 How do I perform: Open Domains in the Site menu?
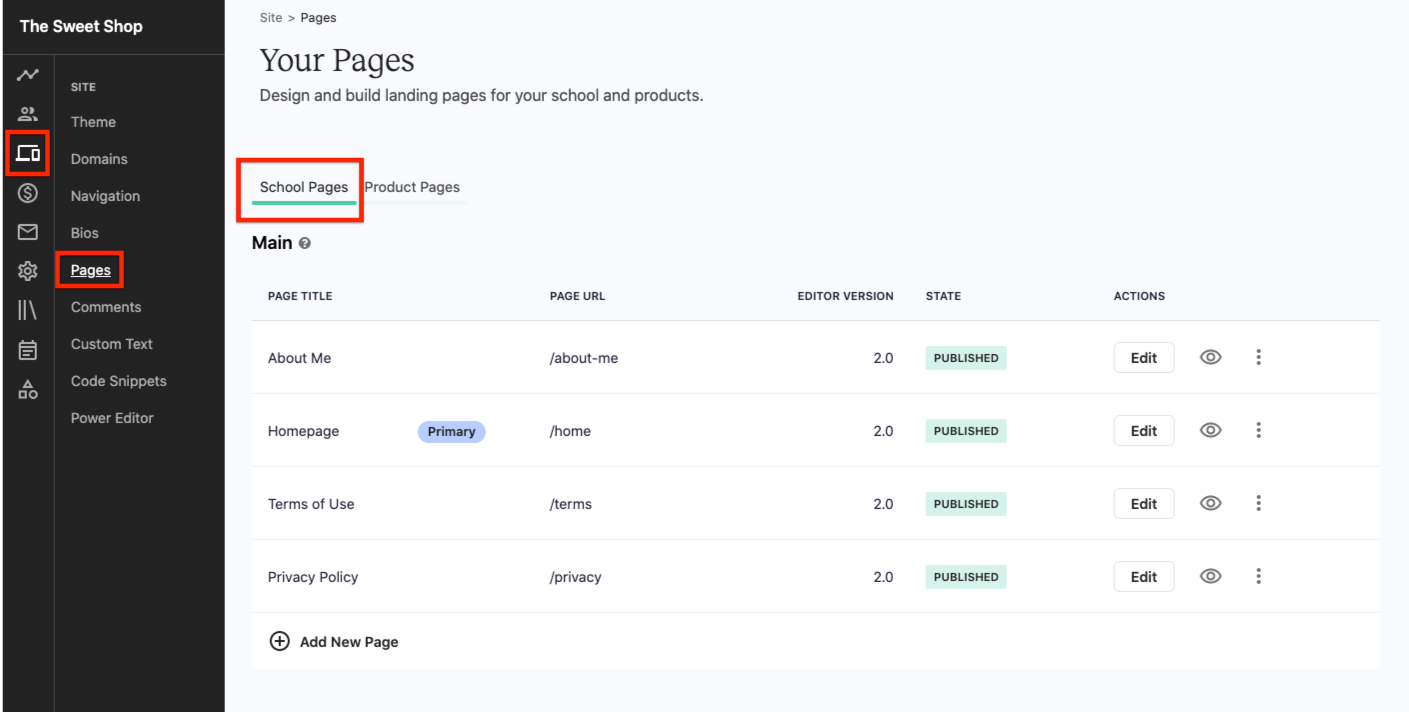pyautogui.click(x=99, y=159)
